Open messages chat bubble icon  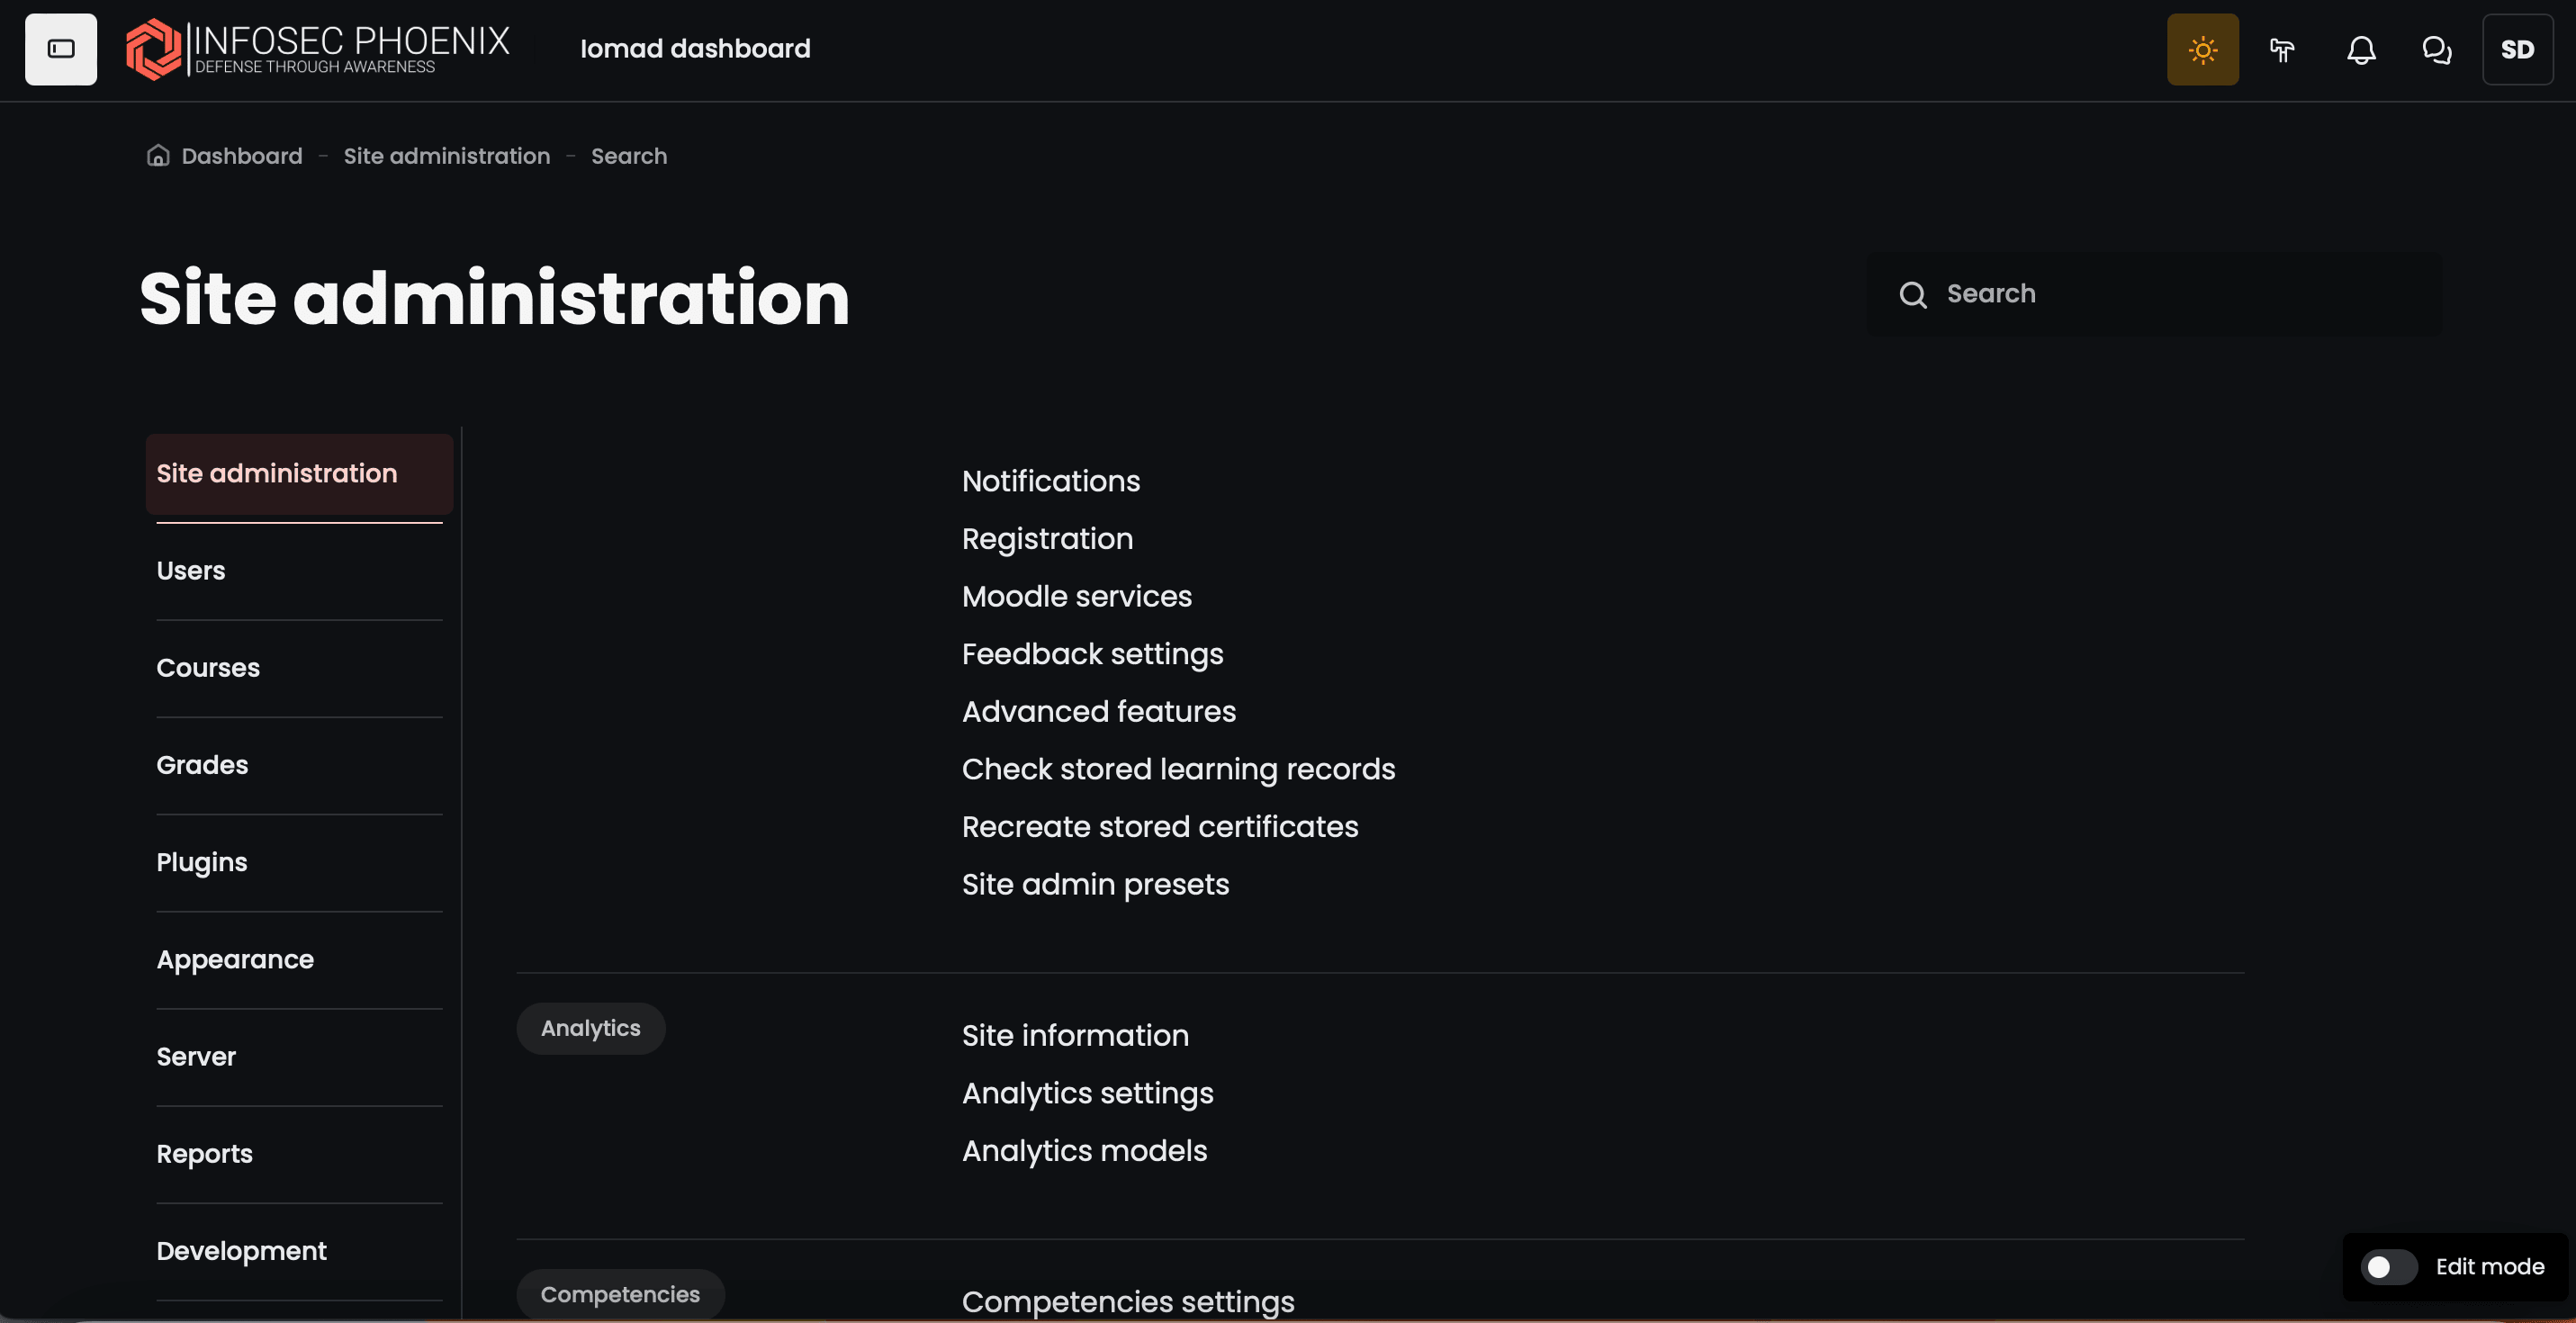pyautogui.click(x=2436, y=49)
